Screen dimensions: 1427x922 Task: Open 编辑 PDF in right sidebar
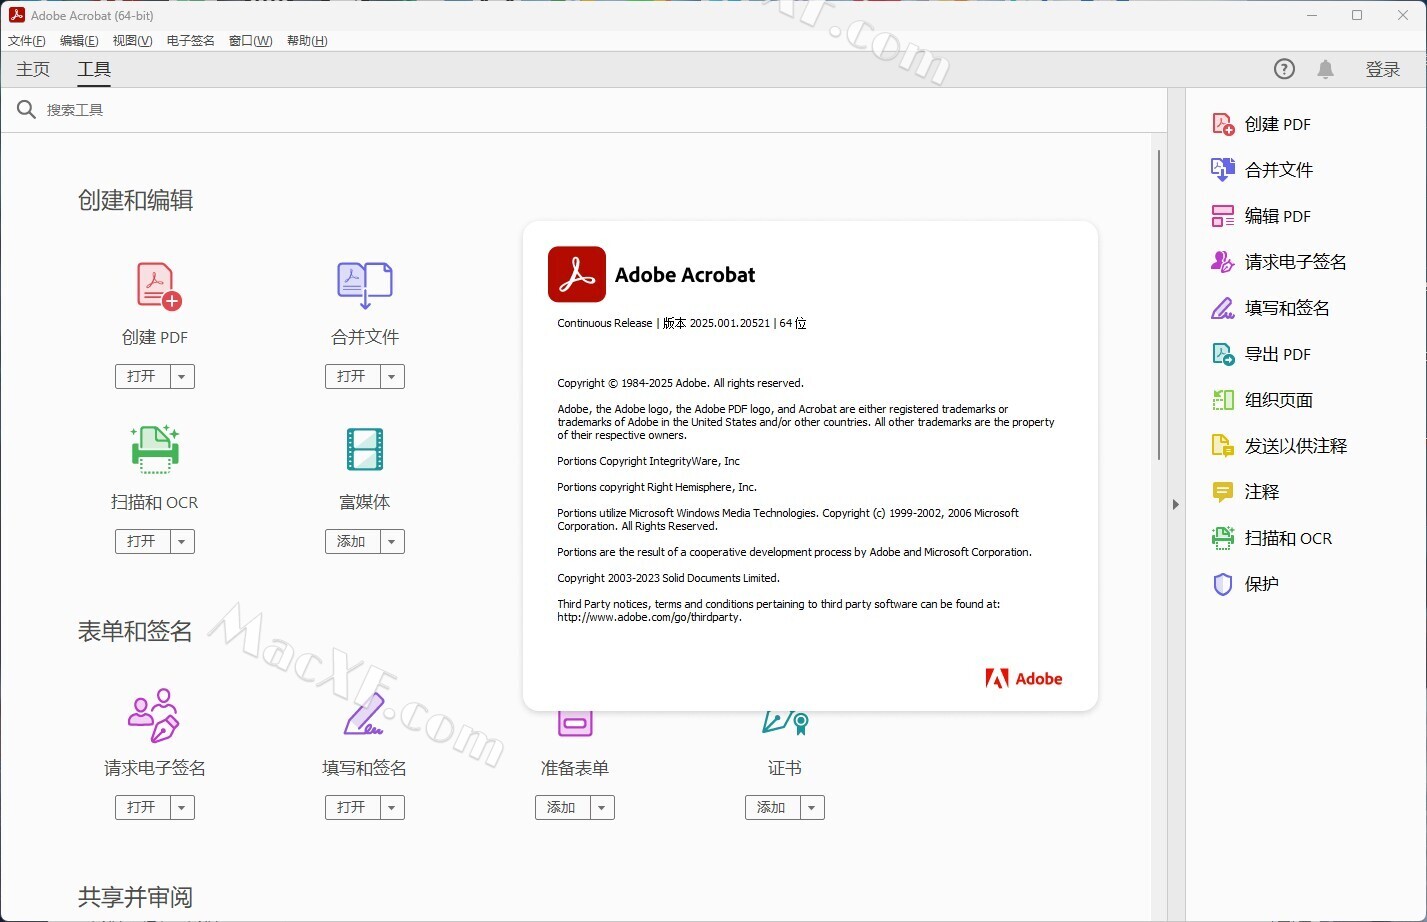point(1261,216)
